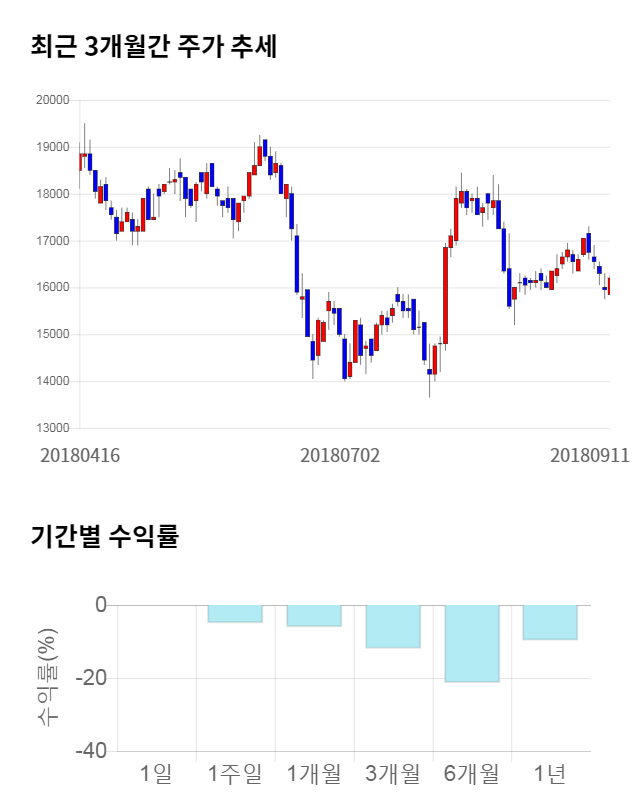Click the 1년 return bar

pyautogui.click(x=551, y=622)
